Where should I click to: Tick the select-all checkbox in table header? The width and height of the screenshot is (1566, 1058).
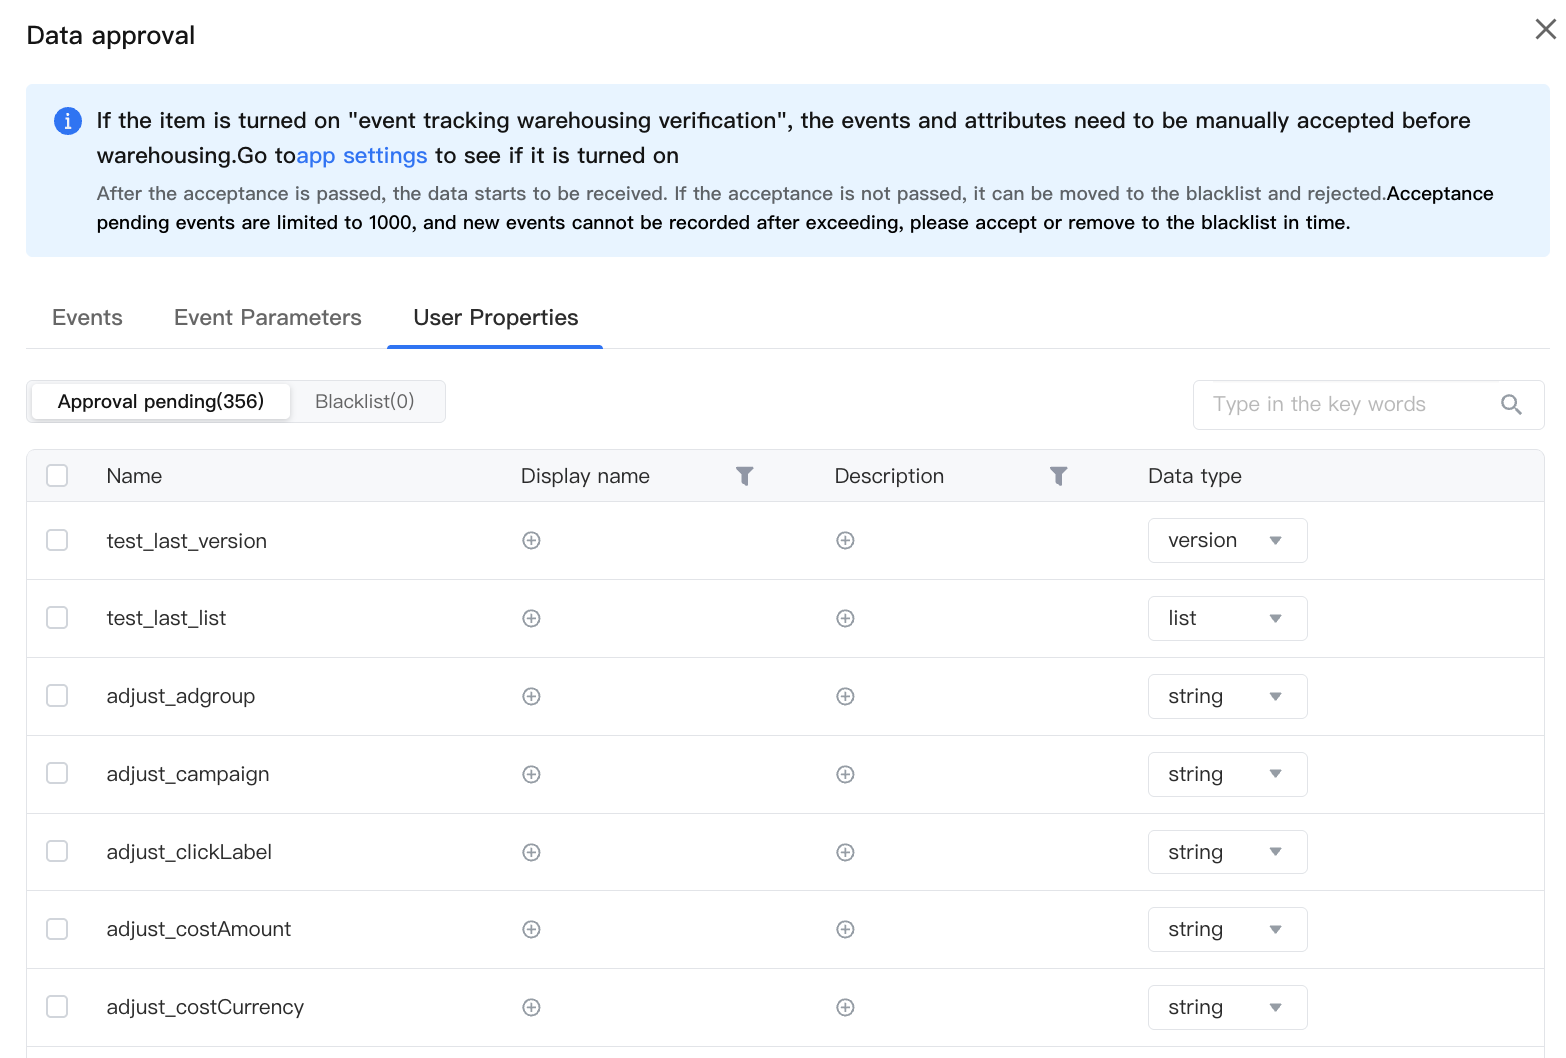point(57,475)
